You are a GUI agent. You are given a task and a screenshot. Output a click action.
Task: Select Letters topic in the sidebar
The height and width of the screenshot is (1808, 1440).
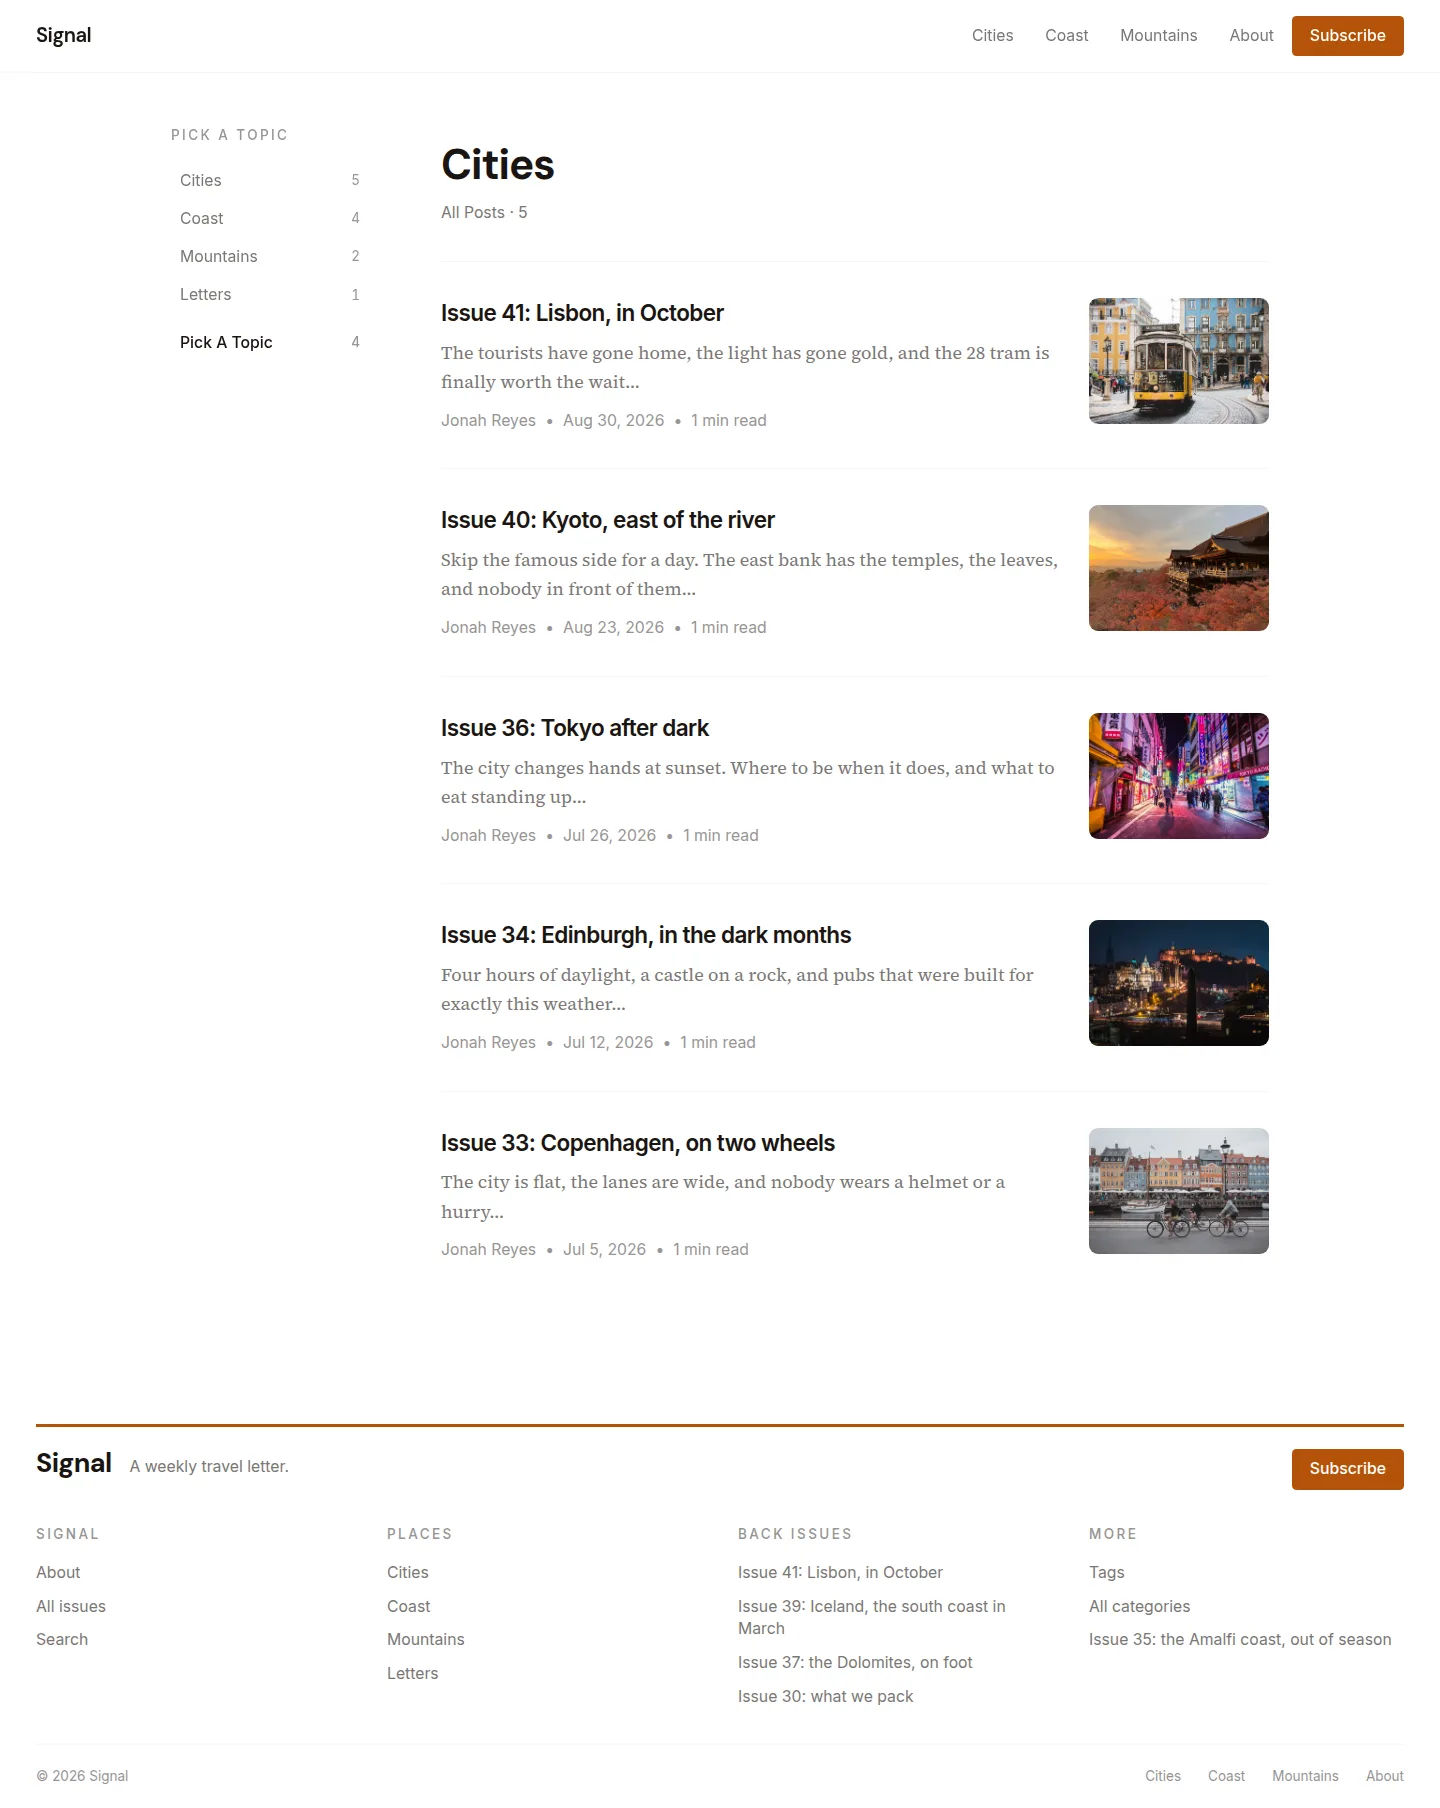pyautogui.click(x=269, y=294)
